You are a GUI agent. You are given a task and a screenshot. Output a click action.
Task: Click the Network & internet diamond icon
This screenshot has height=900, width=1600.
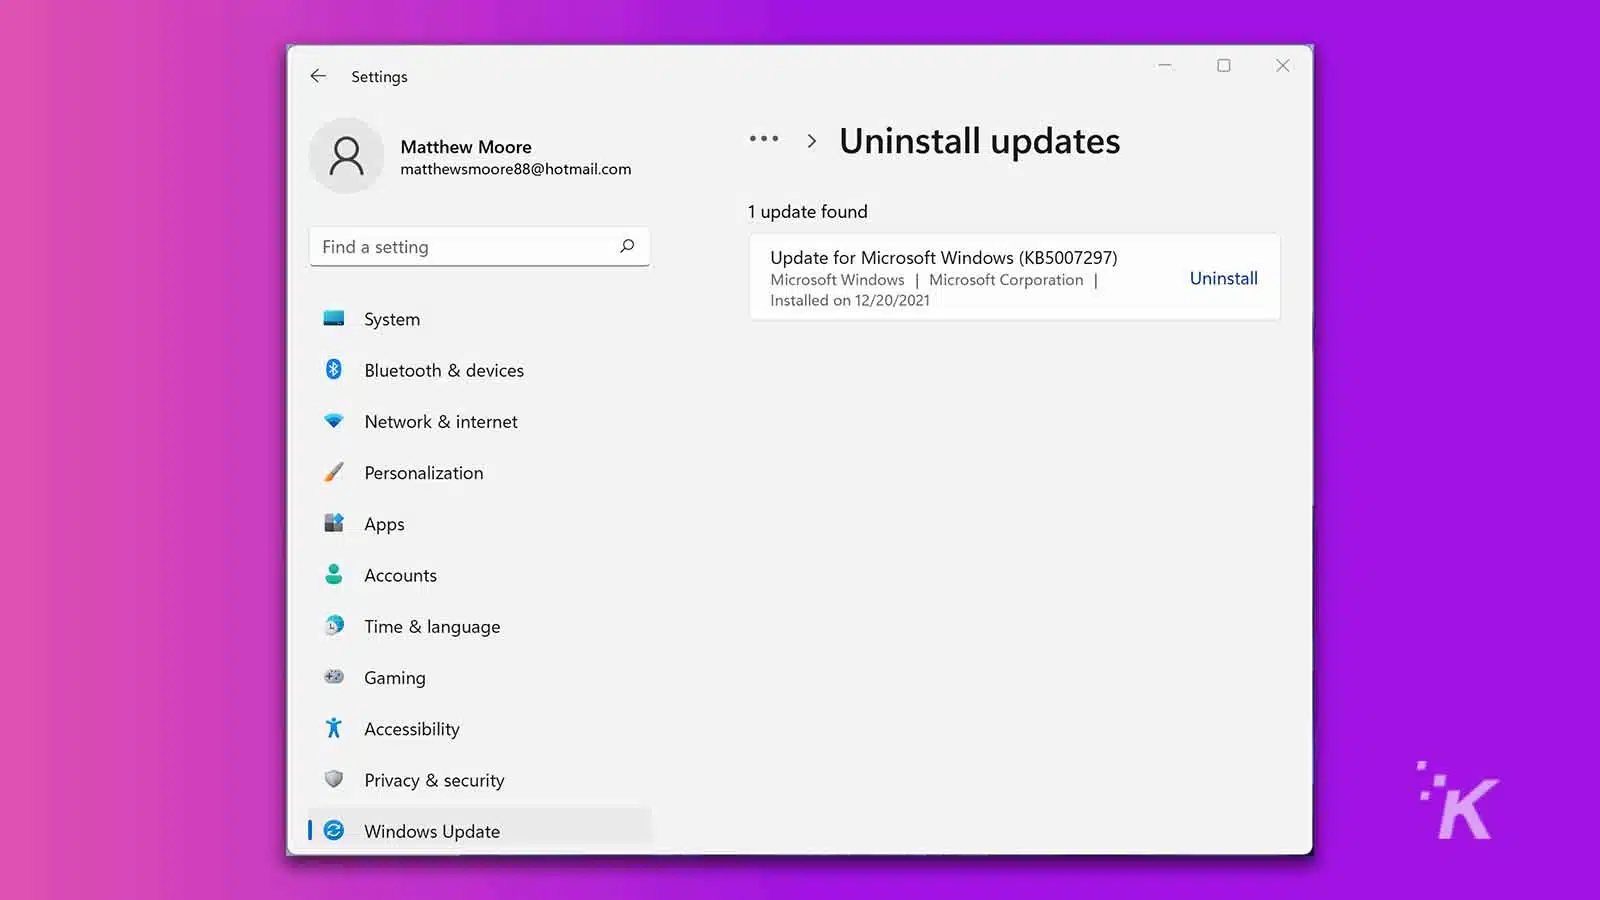334,421
